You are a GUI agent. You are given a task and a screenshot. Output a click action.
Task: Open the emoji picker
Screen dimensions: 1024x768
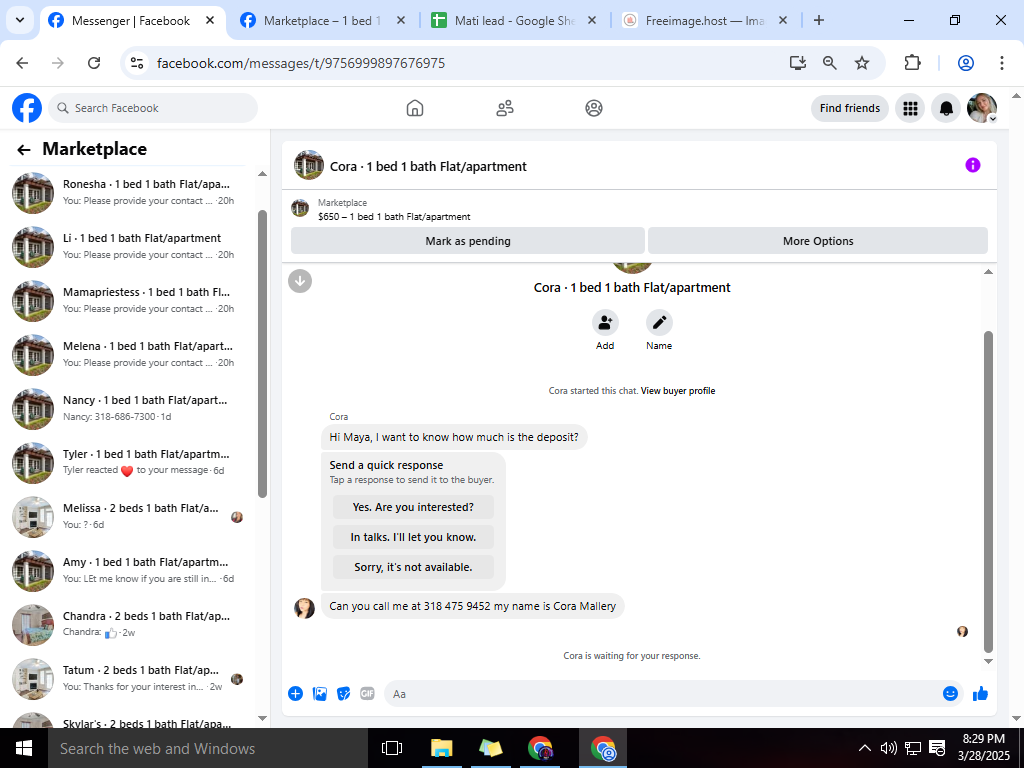(x=950, y=694)
